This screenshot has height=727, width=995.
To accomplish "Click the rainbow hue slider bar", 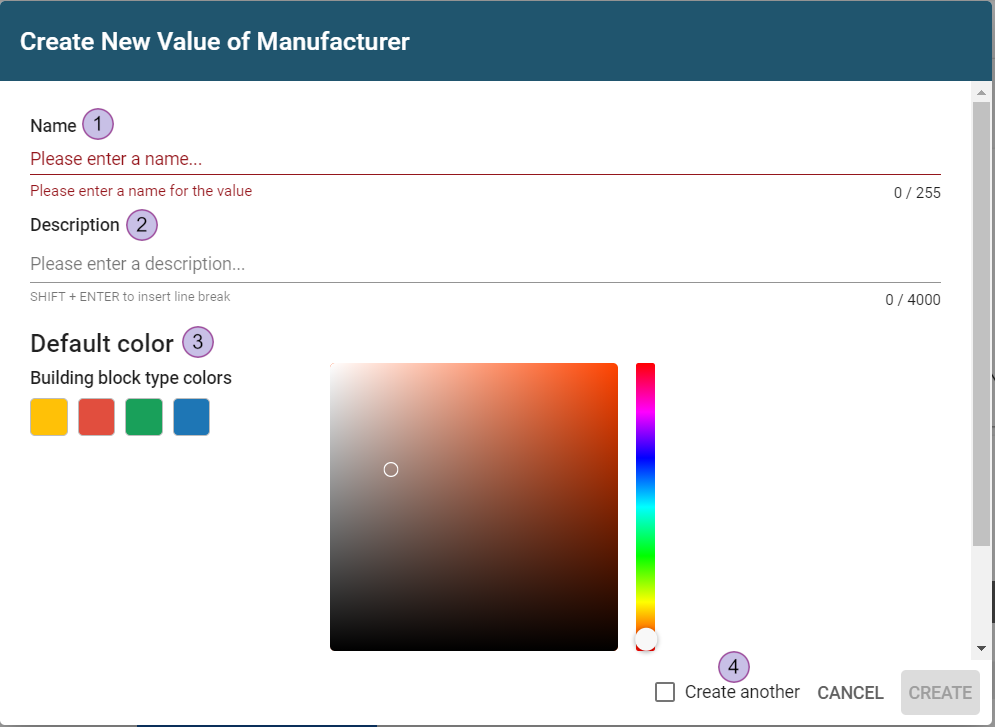I will [645, 480].
